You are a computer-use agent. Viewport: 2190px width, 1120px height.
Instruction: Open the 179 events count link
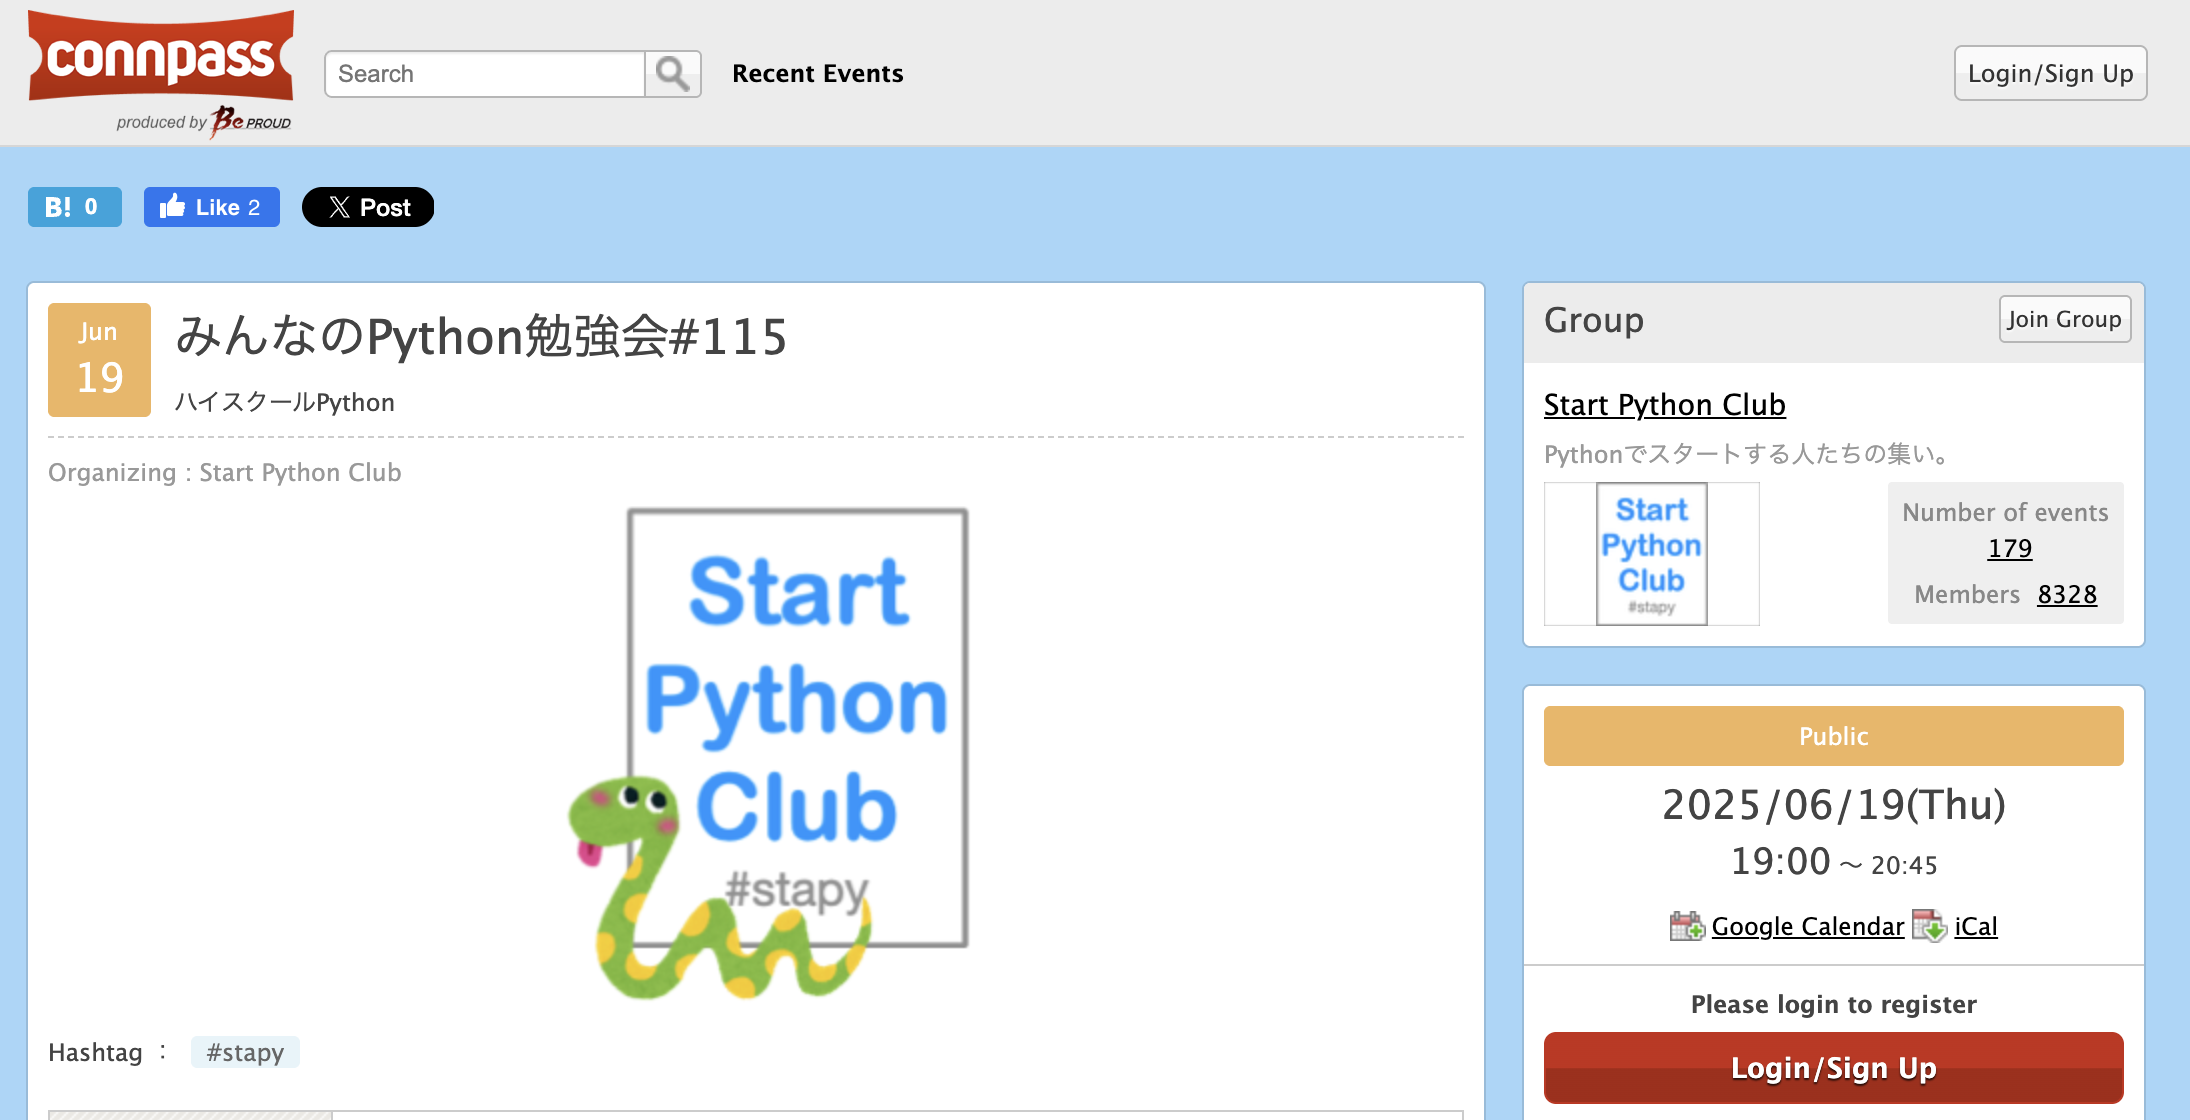pos(2009,548)
